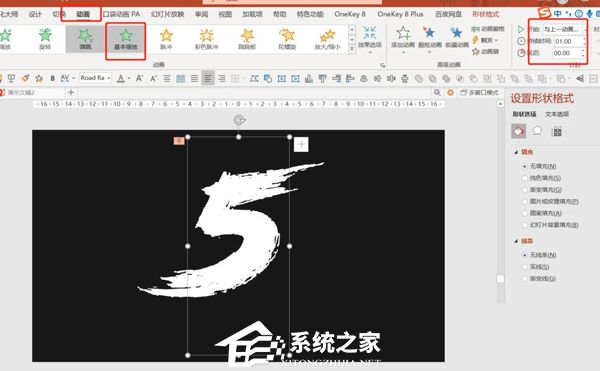Select the 实线(S) solid line radio

point(525,267)
